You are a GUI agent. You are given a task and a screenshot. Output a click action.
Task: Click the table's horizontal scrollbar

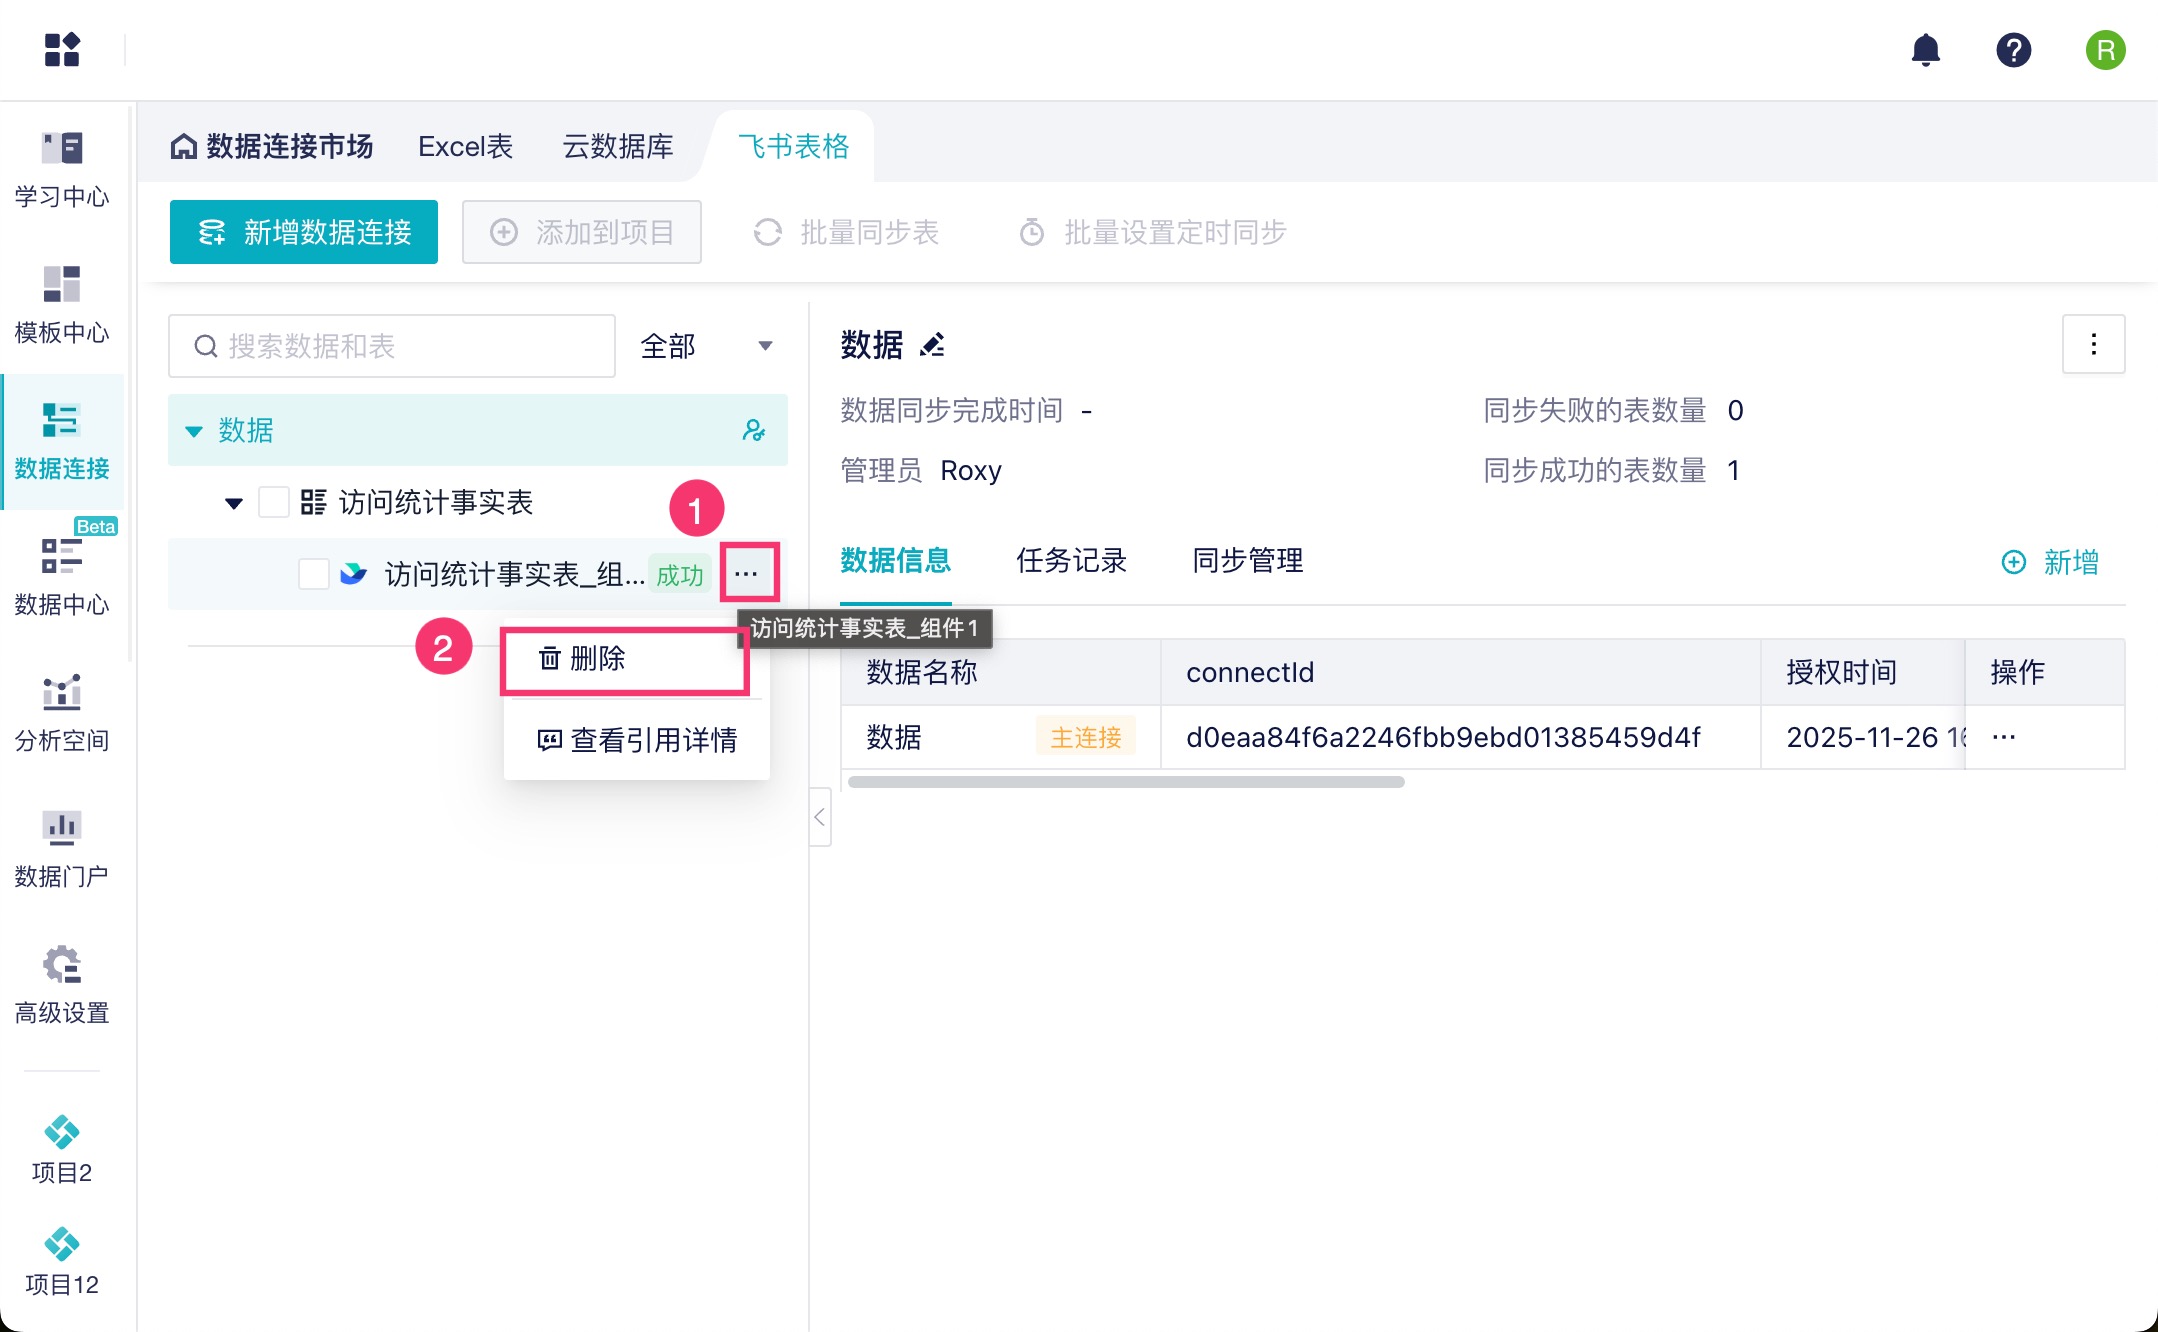click(1126, 782)
